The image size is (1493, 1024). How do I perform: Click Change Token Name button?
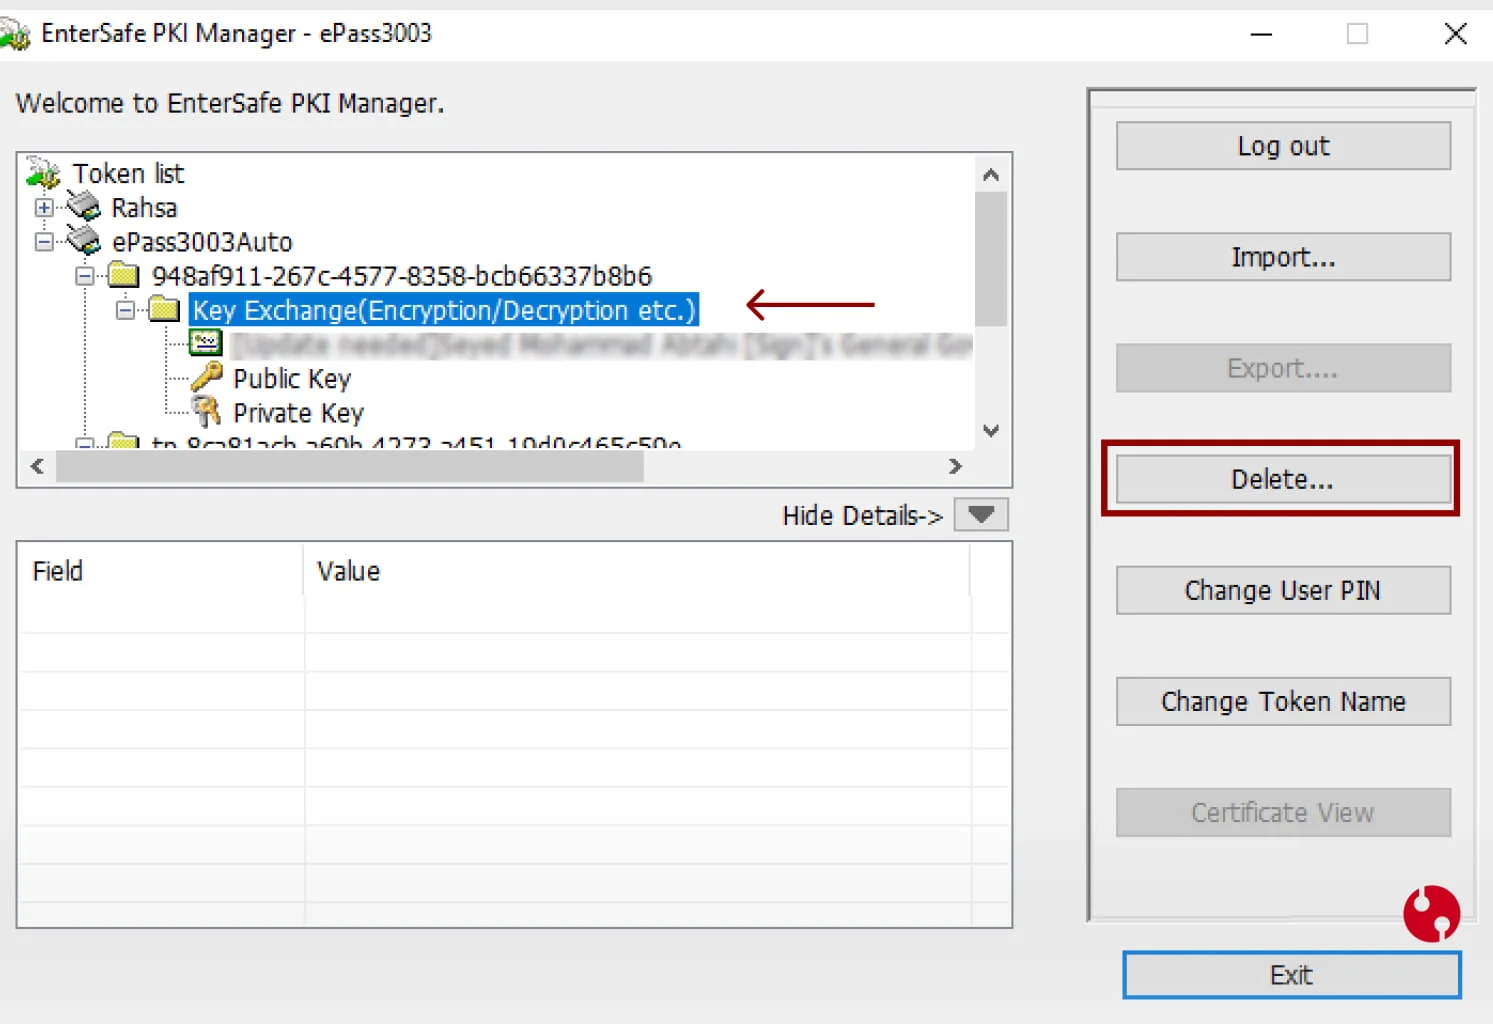(1283, 701)
